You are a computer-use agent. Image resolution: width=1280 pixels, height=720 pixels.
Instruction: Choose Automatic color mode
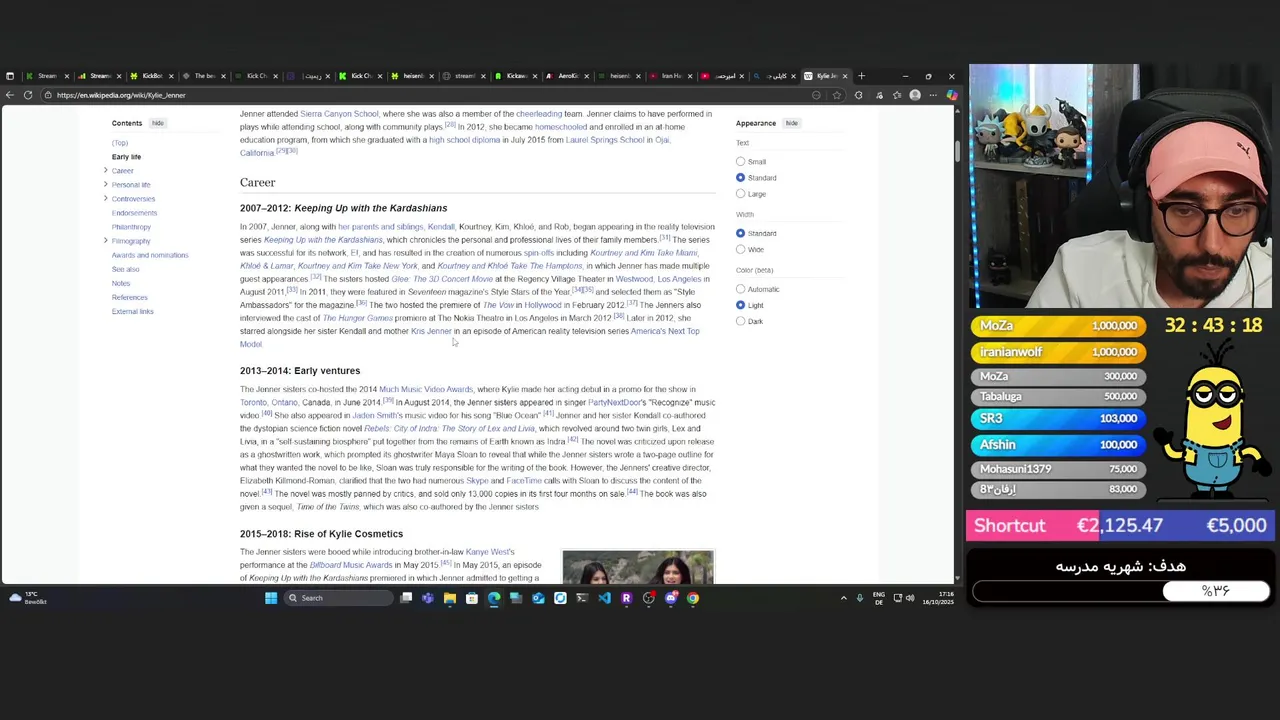tap(741, 289)
